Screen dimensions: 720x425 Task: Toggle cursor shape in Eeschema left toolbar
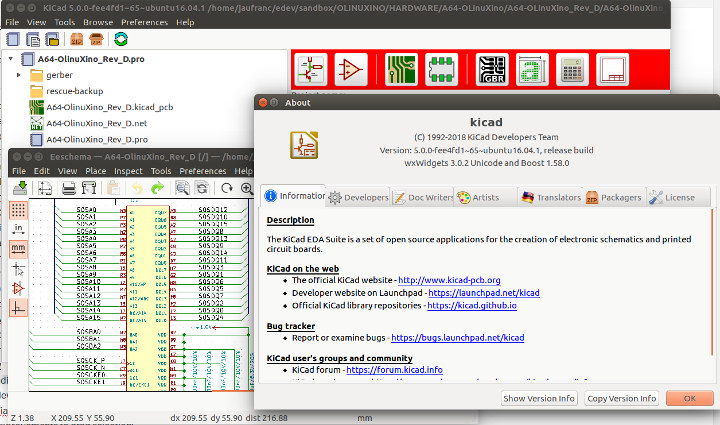click(x=18, y=269)
